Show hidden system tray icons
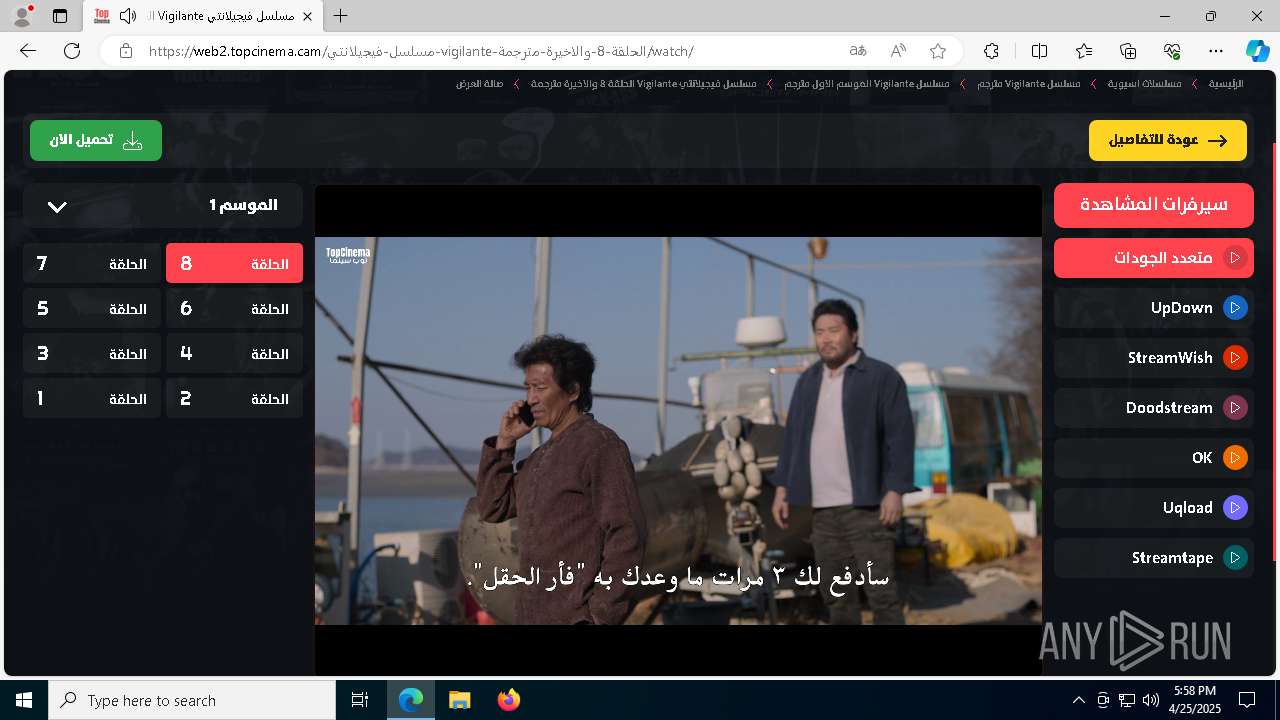 1078,700
